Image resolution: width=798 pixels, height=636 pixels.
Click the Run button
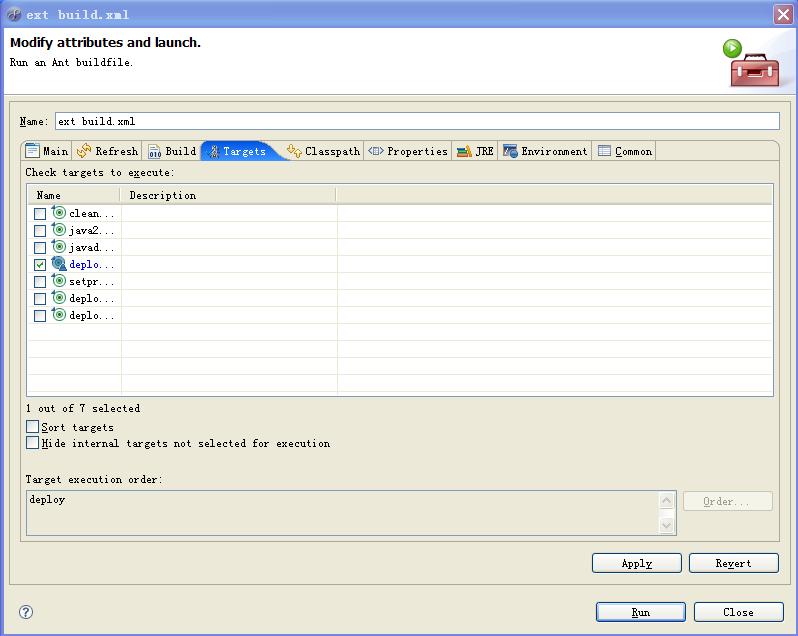pyautogui.click(x=641, y=612)
